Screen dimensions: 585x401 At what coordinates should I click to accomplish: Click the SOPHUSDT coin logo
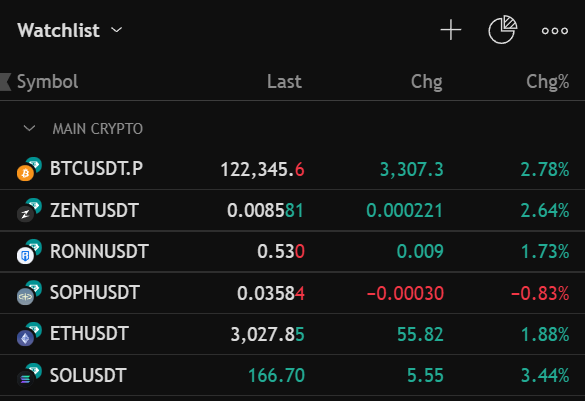point(25,297)
